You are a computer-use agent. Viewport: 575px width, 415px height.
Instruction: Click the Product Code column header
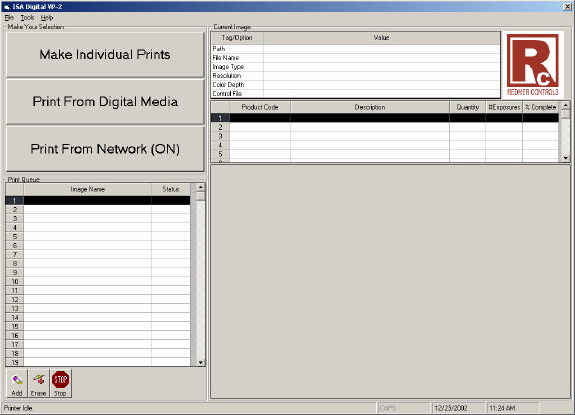point(260,107)
